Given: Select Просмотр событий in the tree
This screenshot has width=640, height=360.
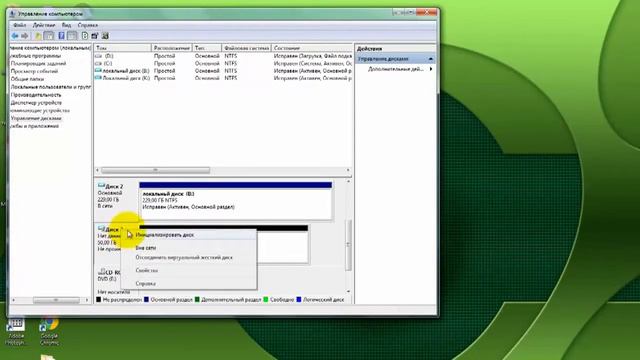Looking at the screenshot, I should pos(34,71).
